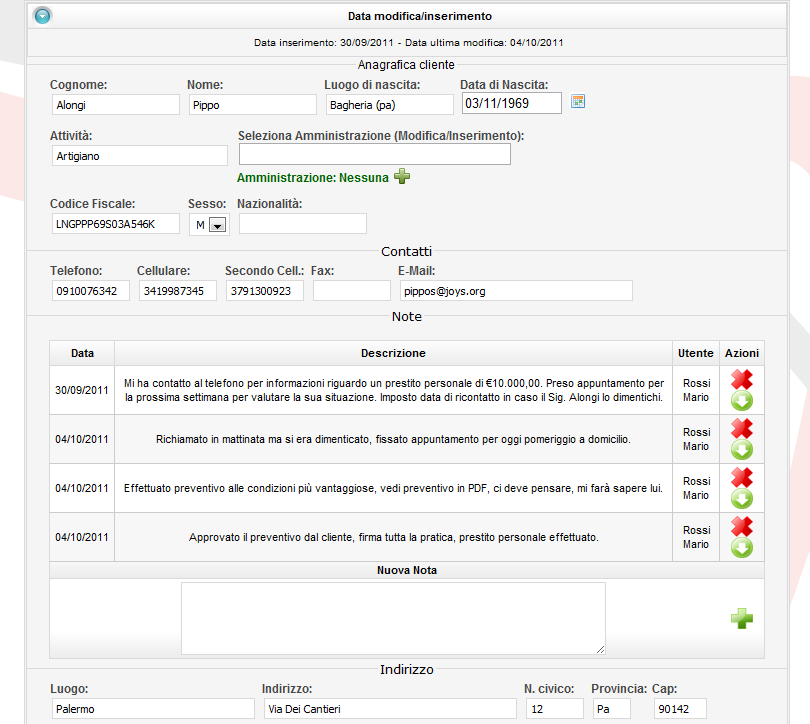Click green down arrow on 'Richiamato in mattinata' note
The height and width of the screenshot is (724, 810).
(742, 450)
